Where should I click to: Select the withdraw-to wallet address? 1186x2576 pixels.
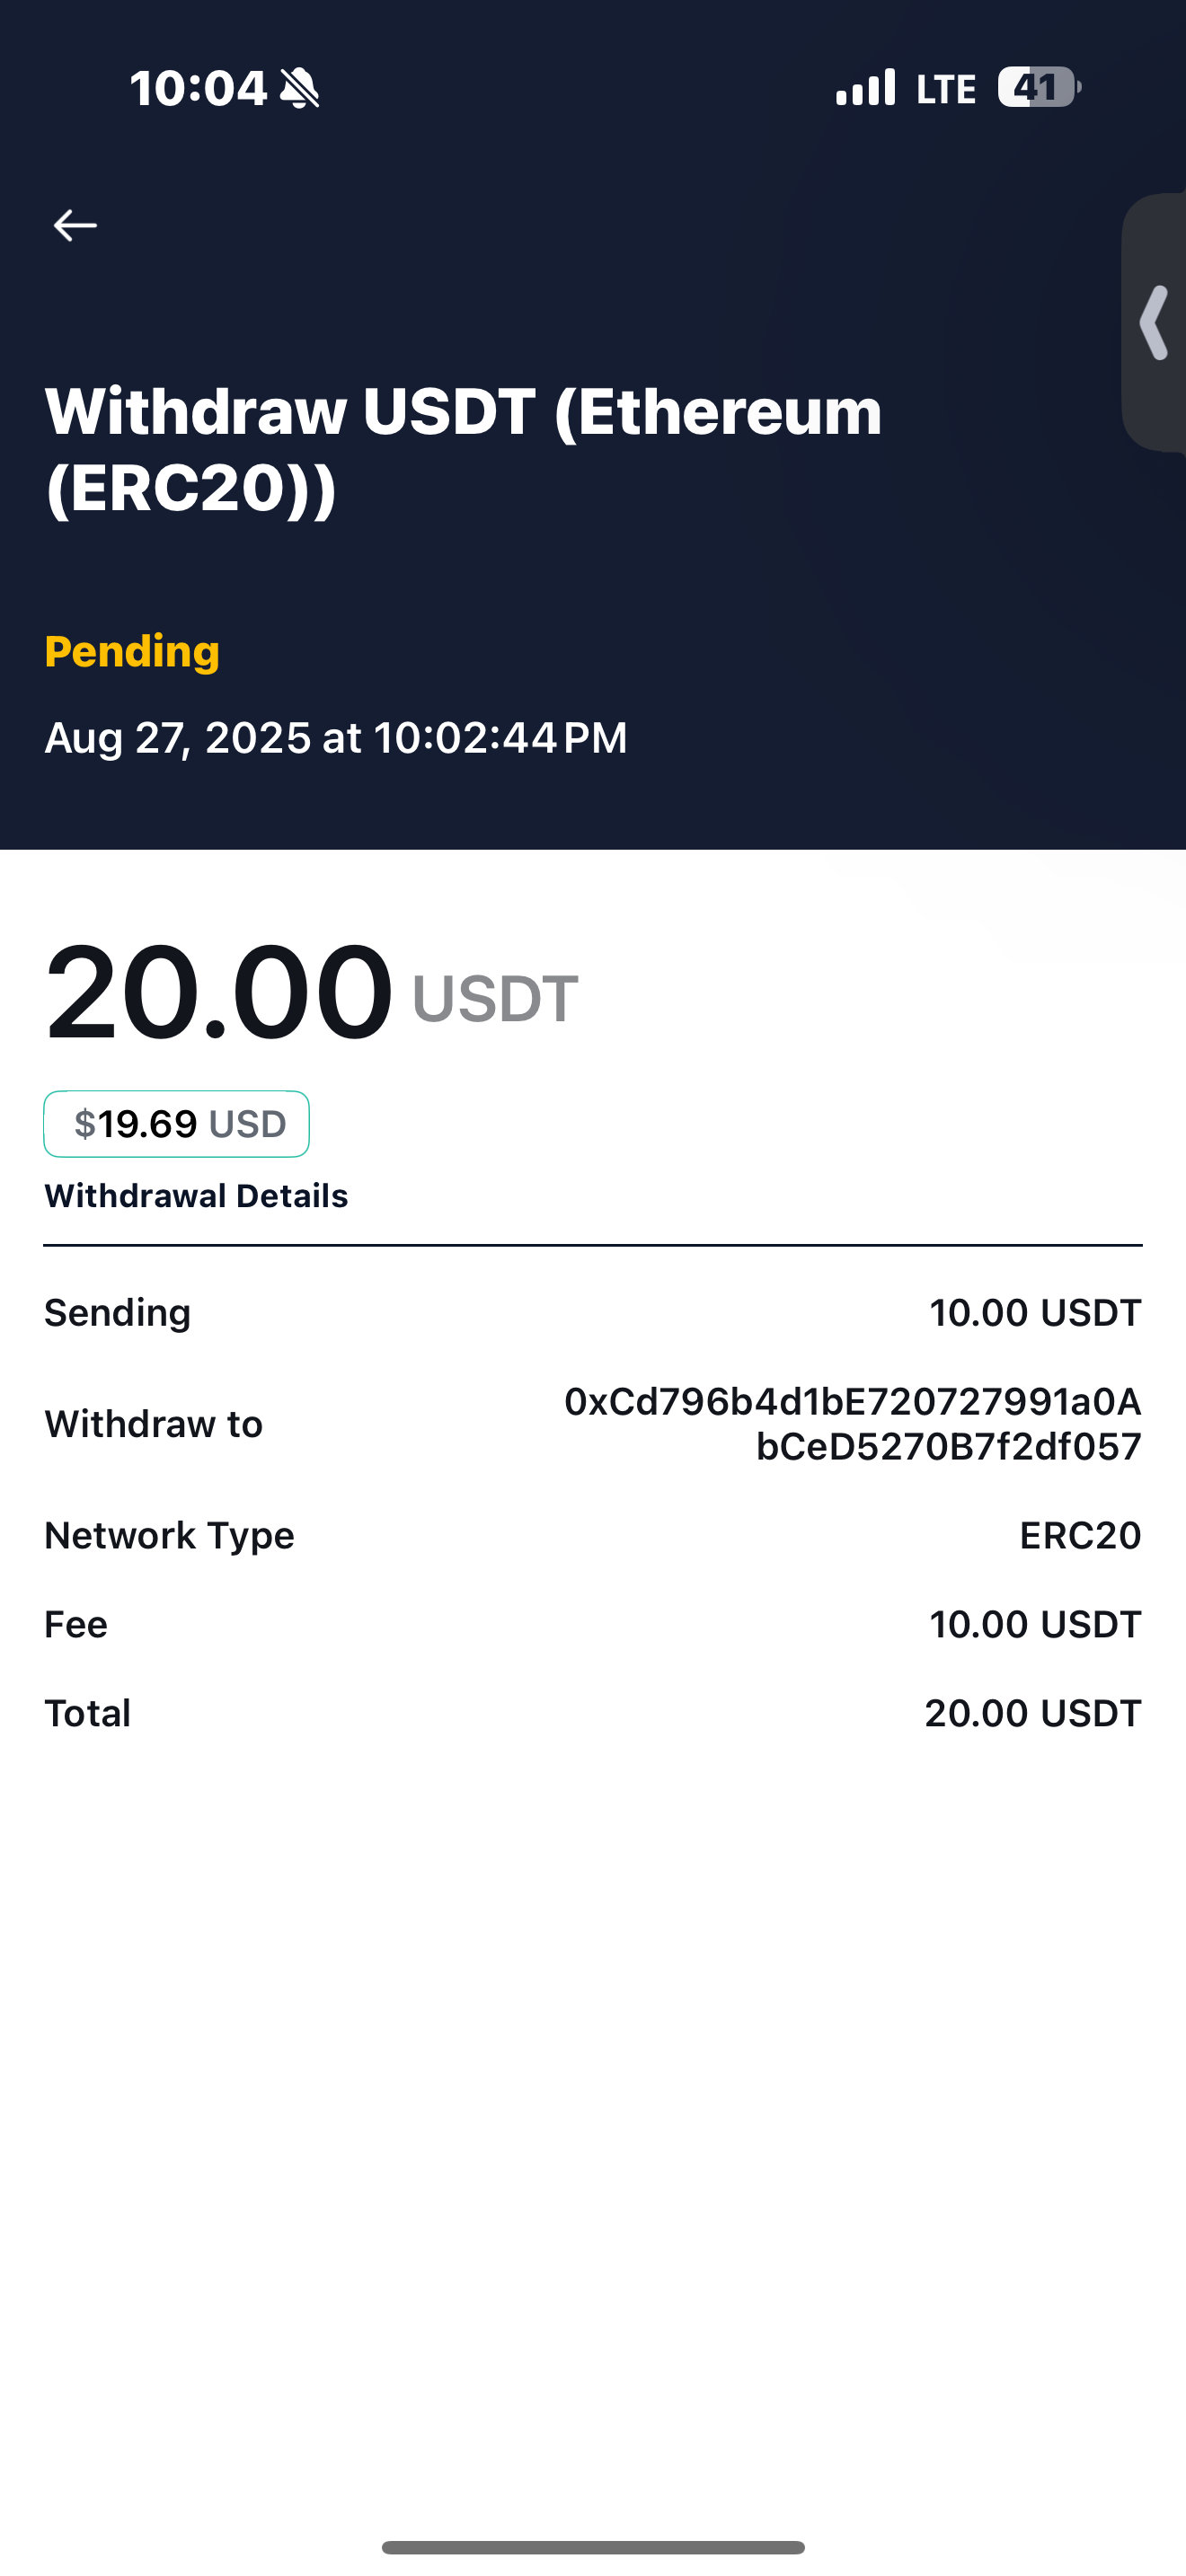pos(852,1424)
